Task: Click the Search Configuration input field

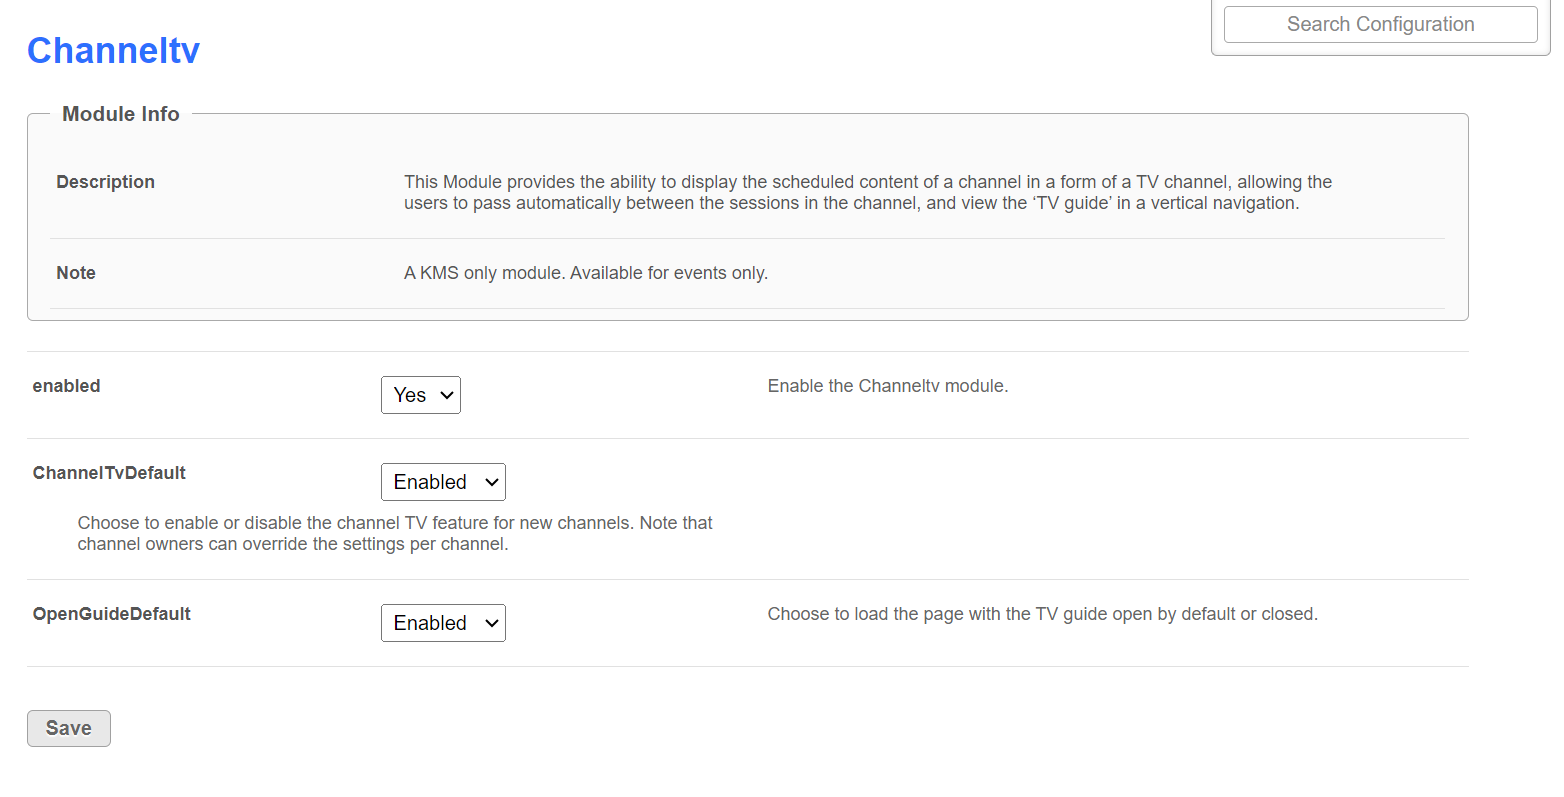Action: click(1380, 25)
